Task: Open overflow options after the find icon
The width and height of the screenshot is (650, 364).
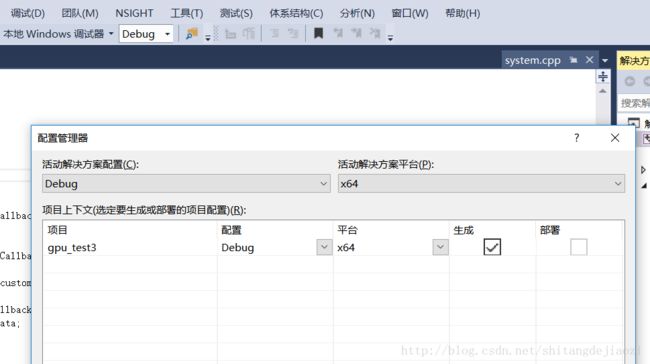Action: tap(208, 38)
